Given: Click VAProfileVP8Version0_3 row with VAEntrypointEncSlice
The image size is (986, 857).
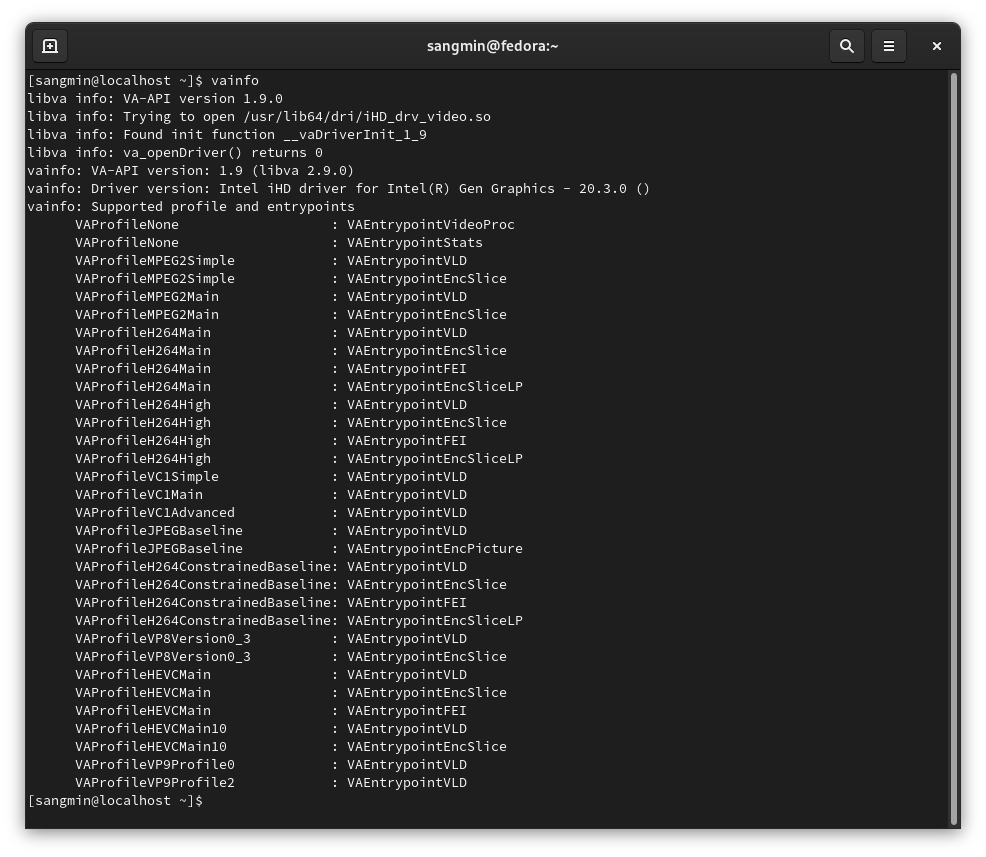Looking at the screenshot, I should 291,656.
